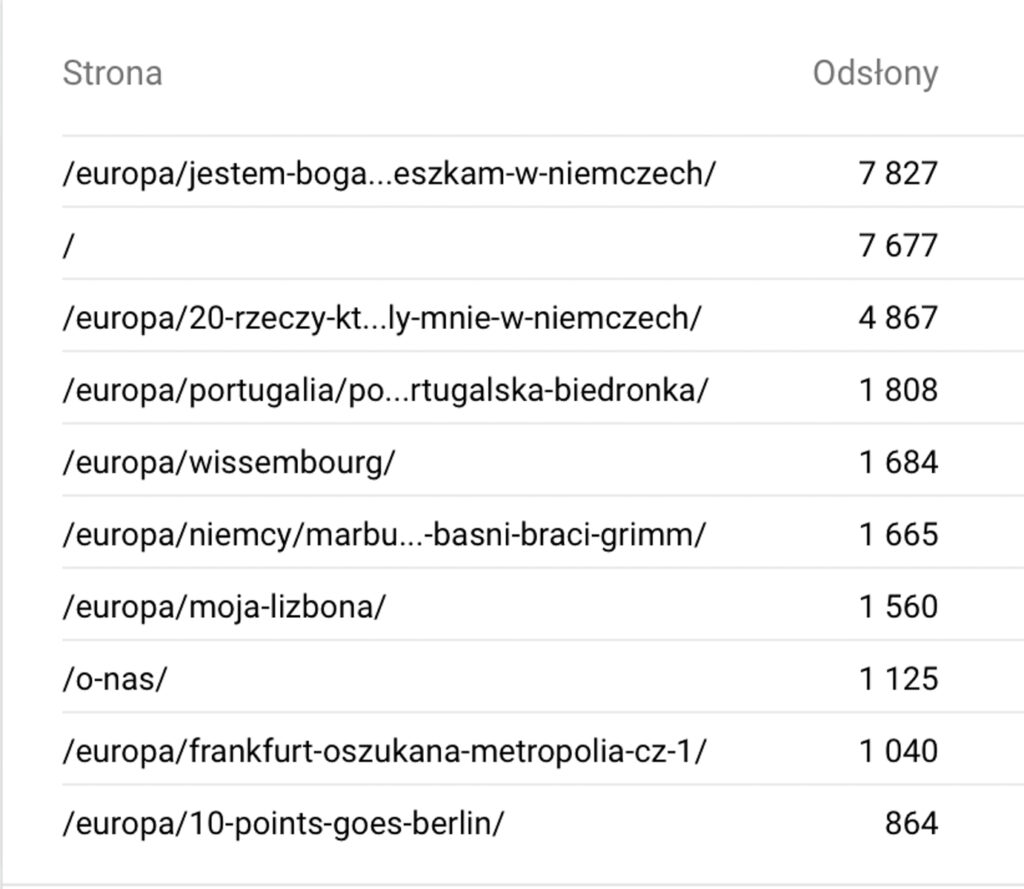
Task: Open the jestem-boga...eszkam-w-niemczech page link
Action: (389, 174)
